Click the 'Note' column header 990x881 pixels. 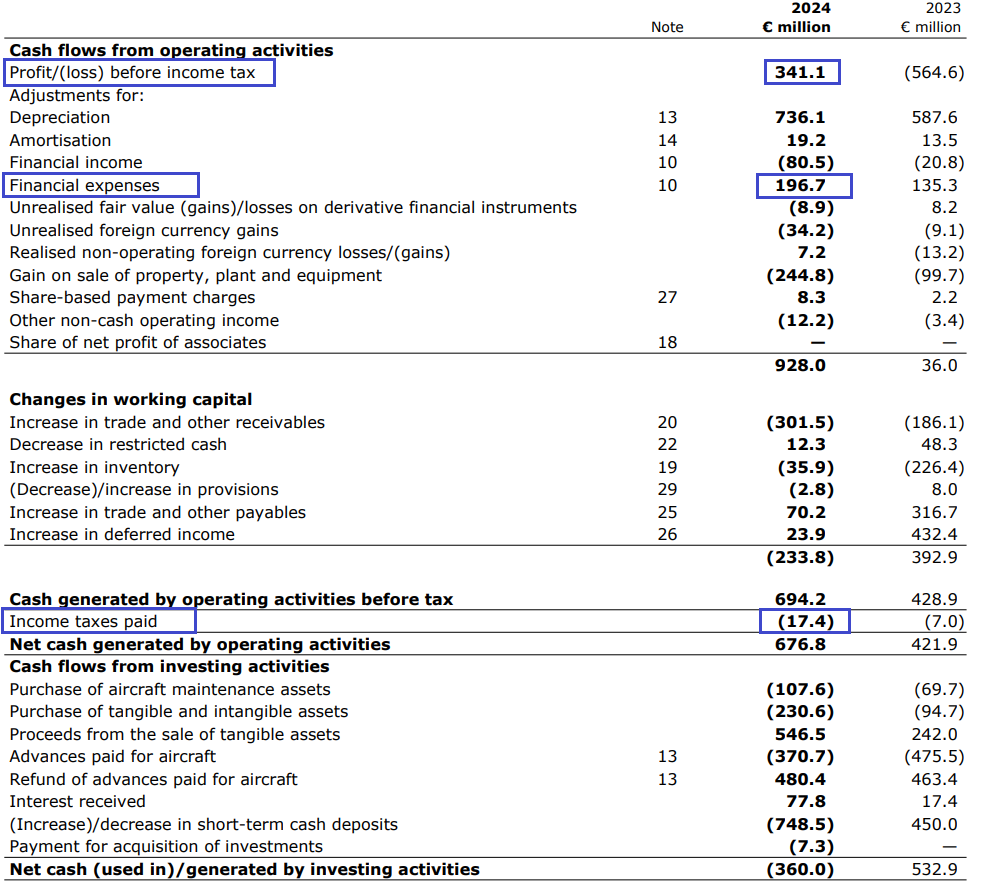coord(667,27)
